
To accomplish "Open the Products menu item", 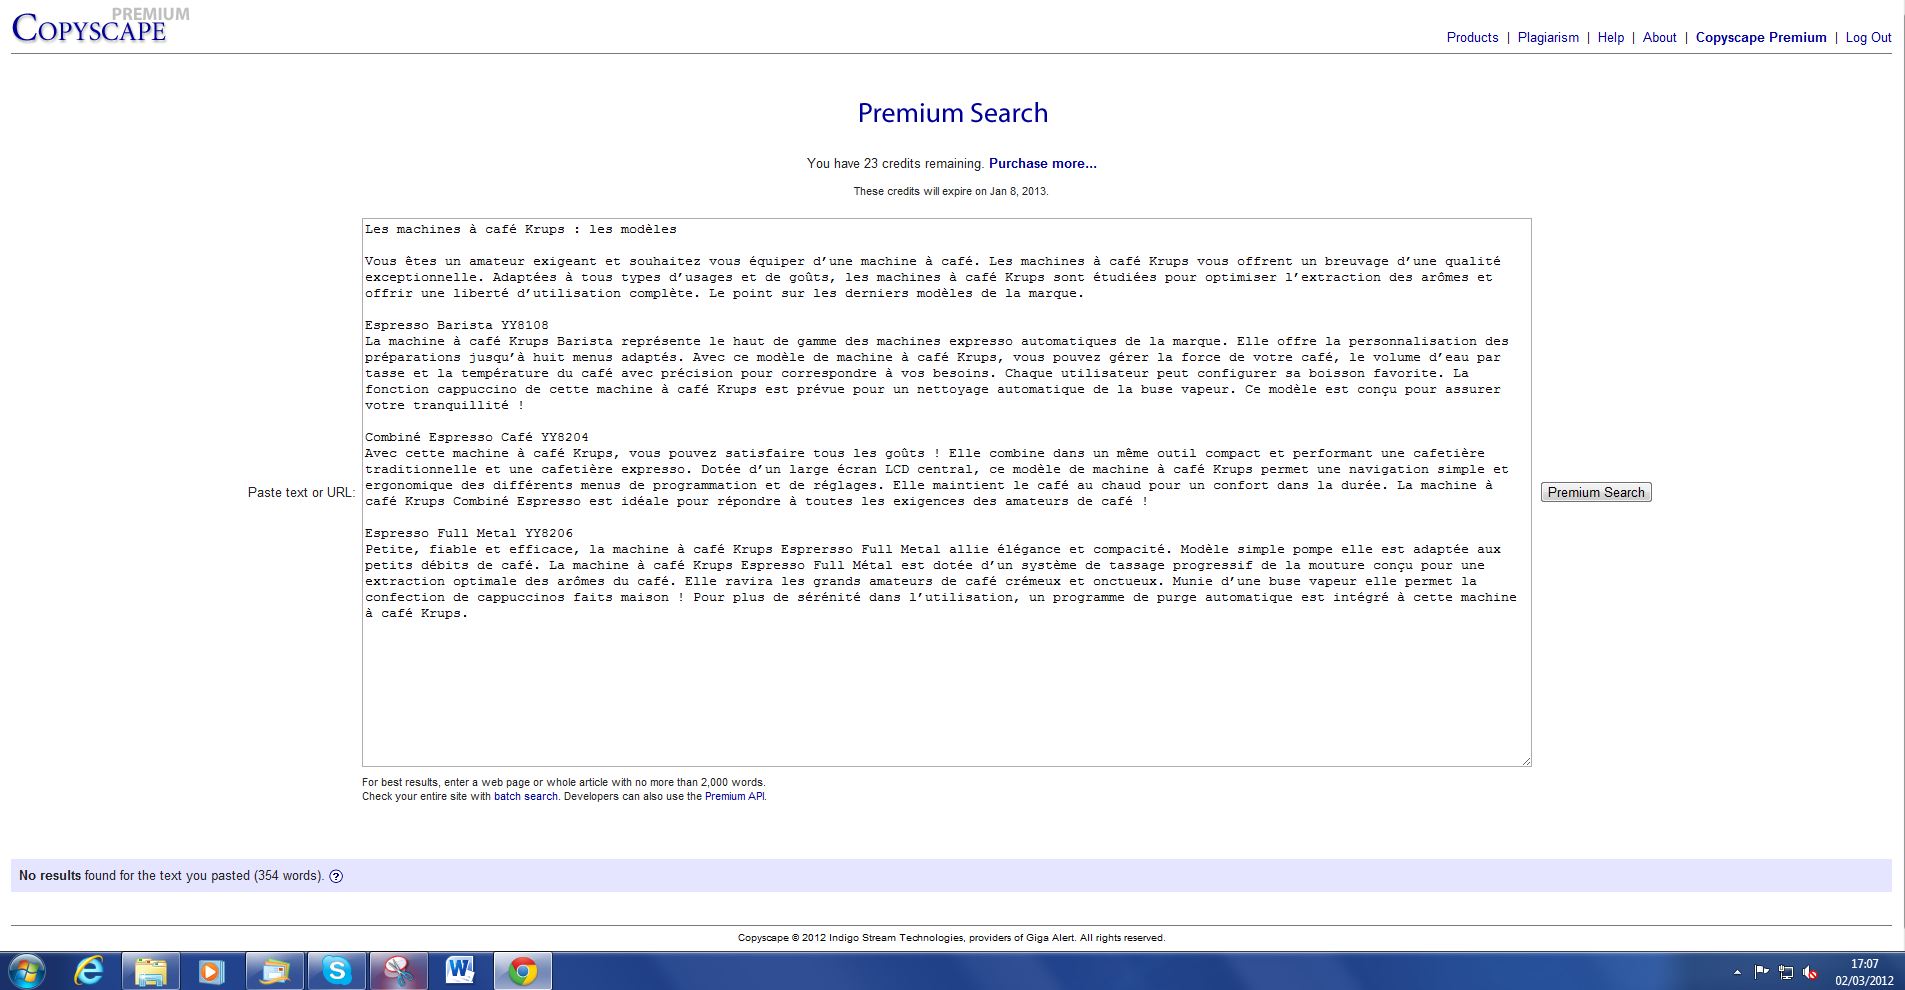I will [x=1472, y=38].
